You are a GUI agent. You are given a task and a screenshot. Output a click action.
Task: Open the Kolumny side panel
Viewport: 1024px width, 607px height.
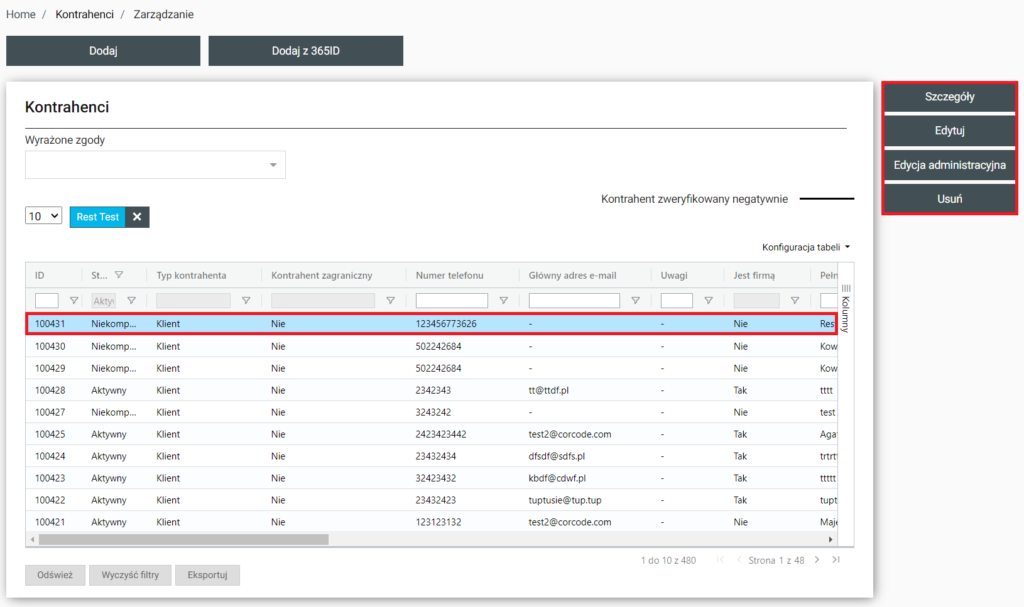pyautogui.click(x=845, y=300)
